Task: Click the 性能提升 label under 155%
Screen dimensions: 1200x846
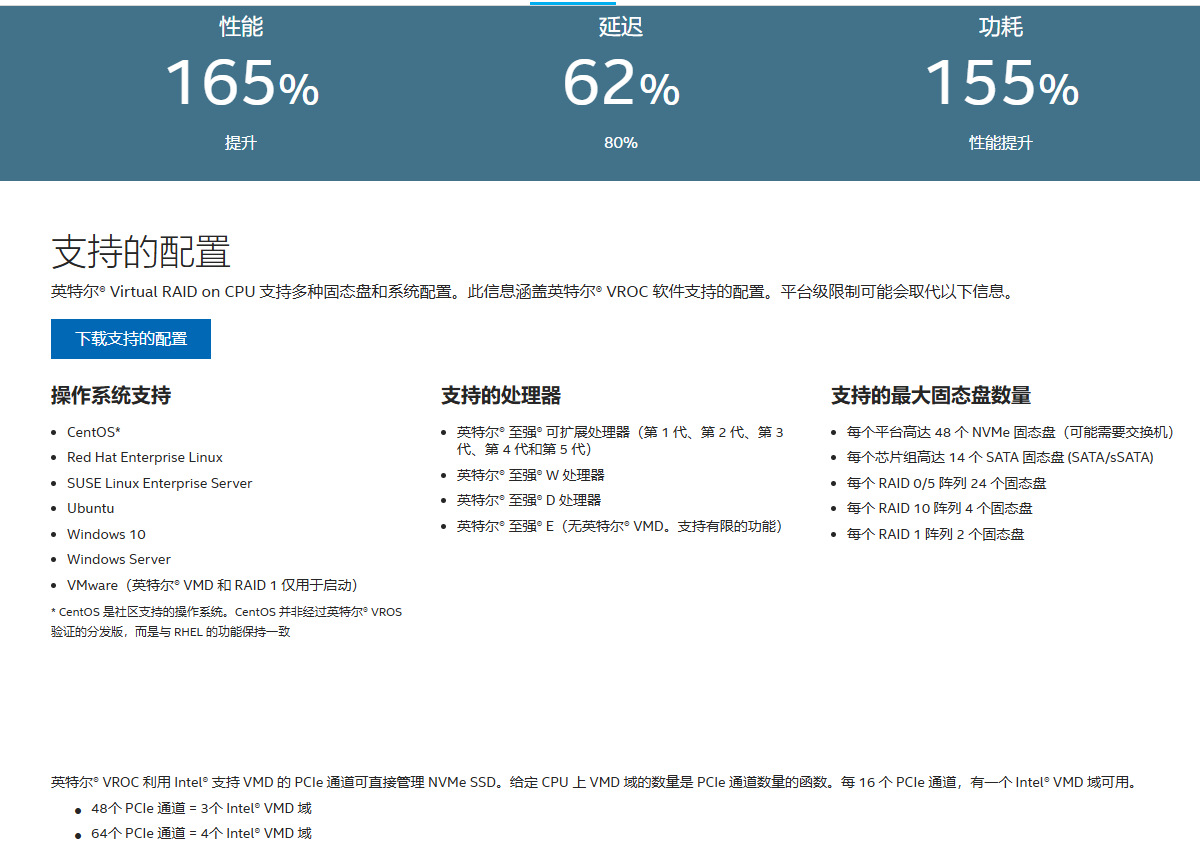Action: point(1001,143)
